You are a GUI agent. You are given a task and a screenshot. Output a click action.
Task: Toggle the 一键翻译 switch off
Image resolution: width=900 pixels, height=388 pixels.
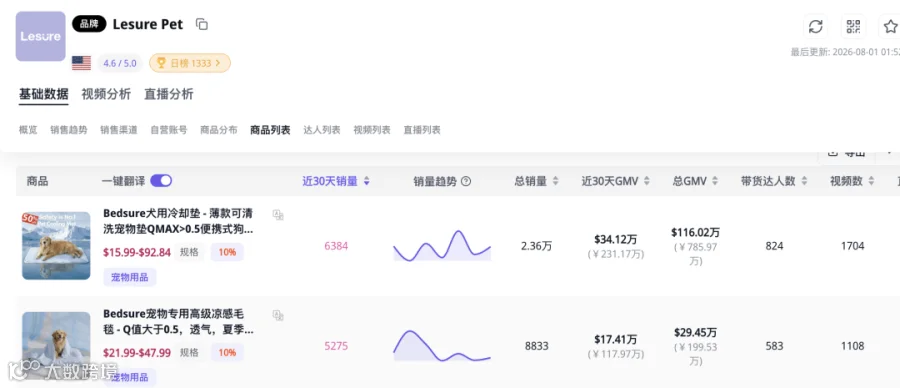[161, 181]
